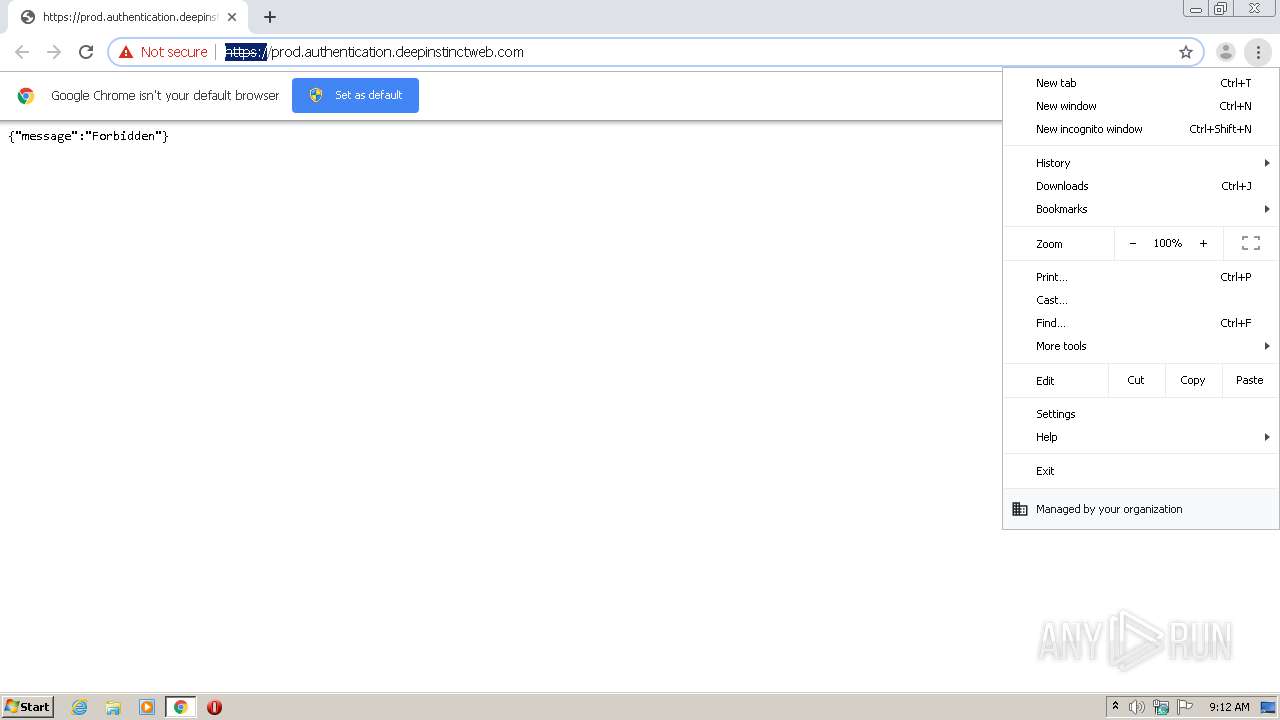The image size is (1280, 720).
Task: Select Print... from the menu
Action: (1141, 277)
